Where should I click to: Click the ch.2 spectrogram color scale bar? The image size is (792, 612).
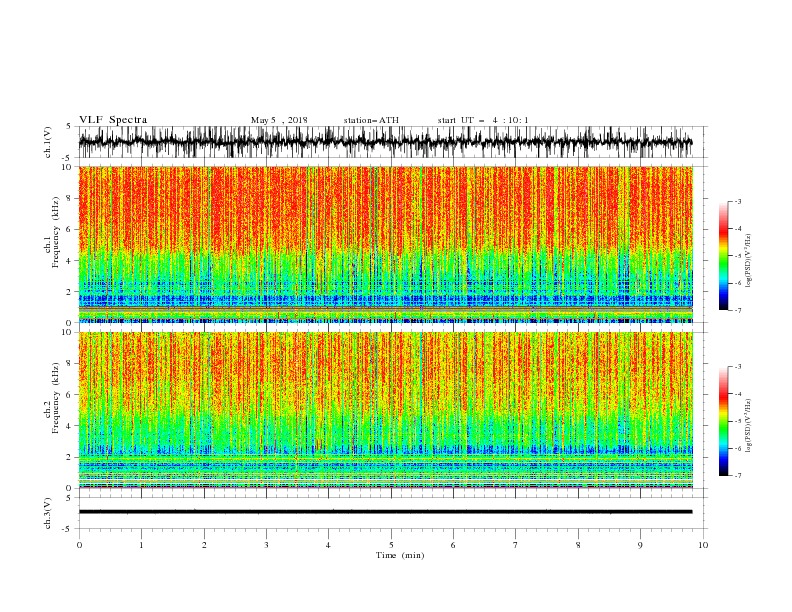coord(723,421)
